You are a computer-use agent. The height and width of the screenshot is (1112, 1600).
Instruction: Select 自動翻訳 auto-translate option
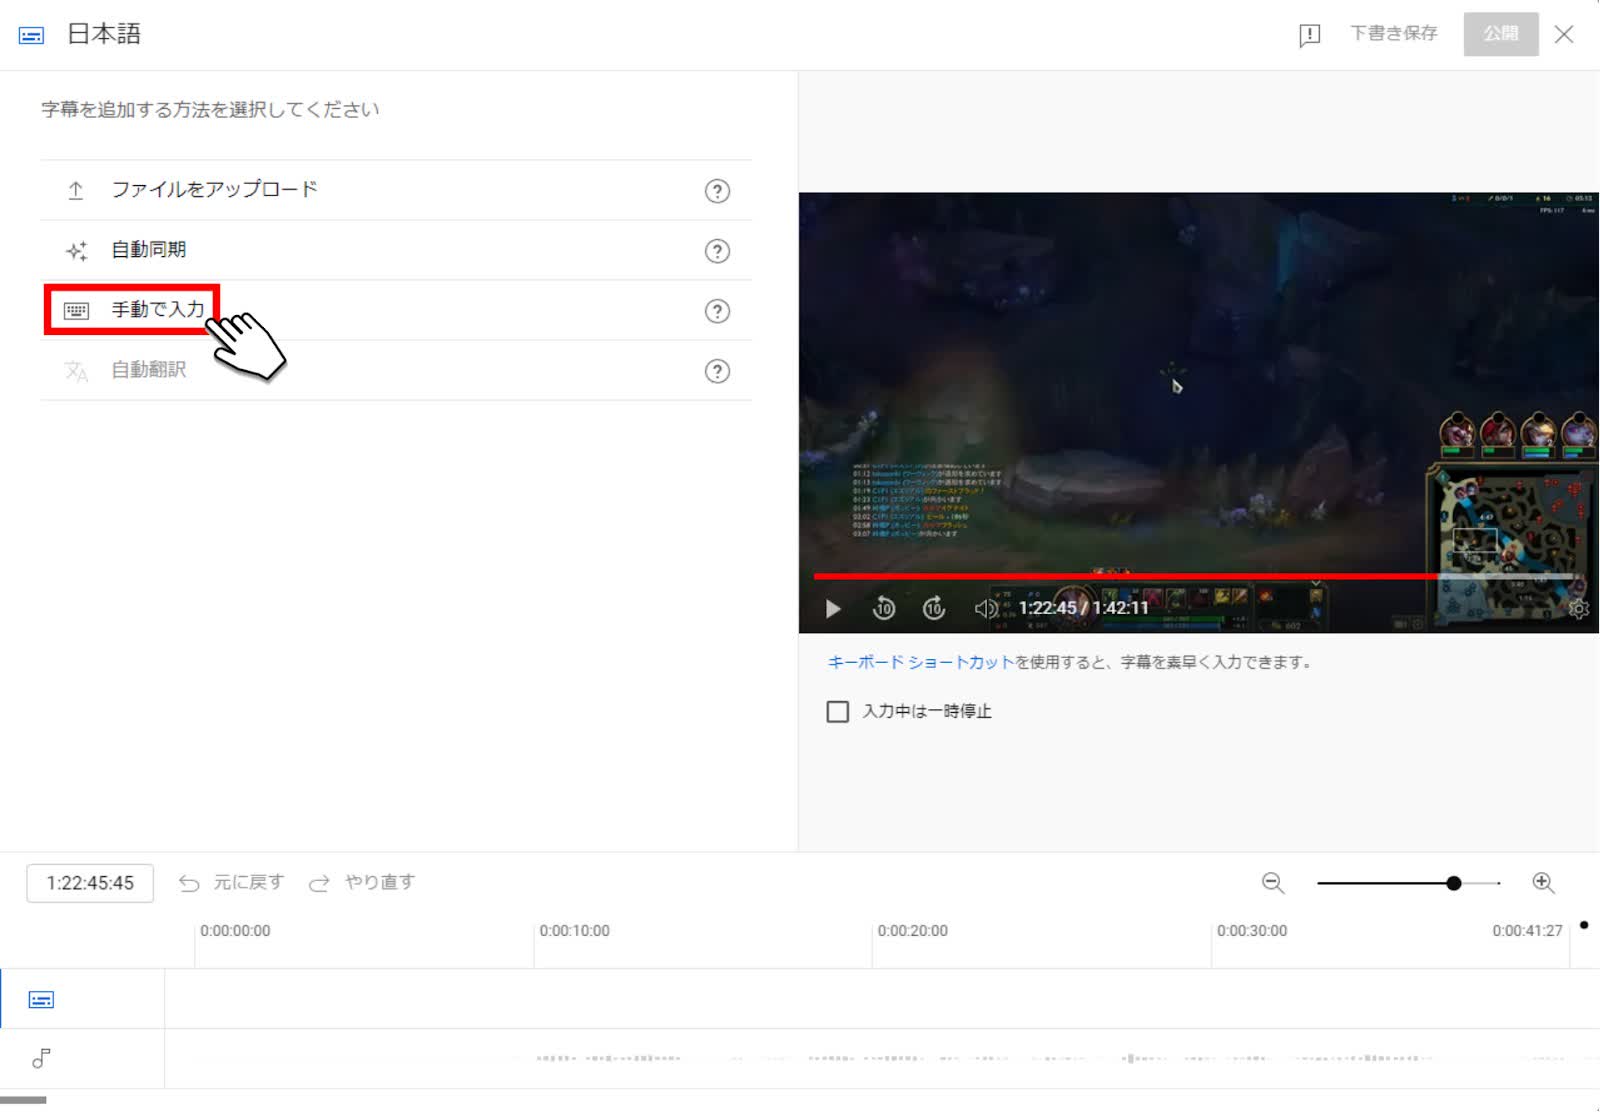click(x=396, y=370)
